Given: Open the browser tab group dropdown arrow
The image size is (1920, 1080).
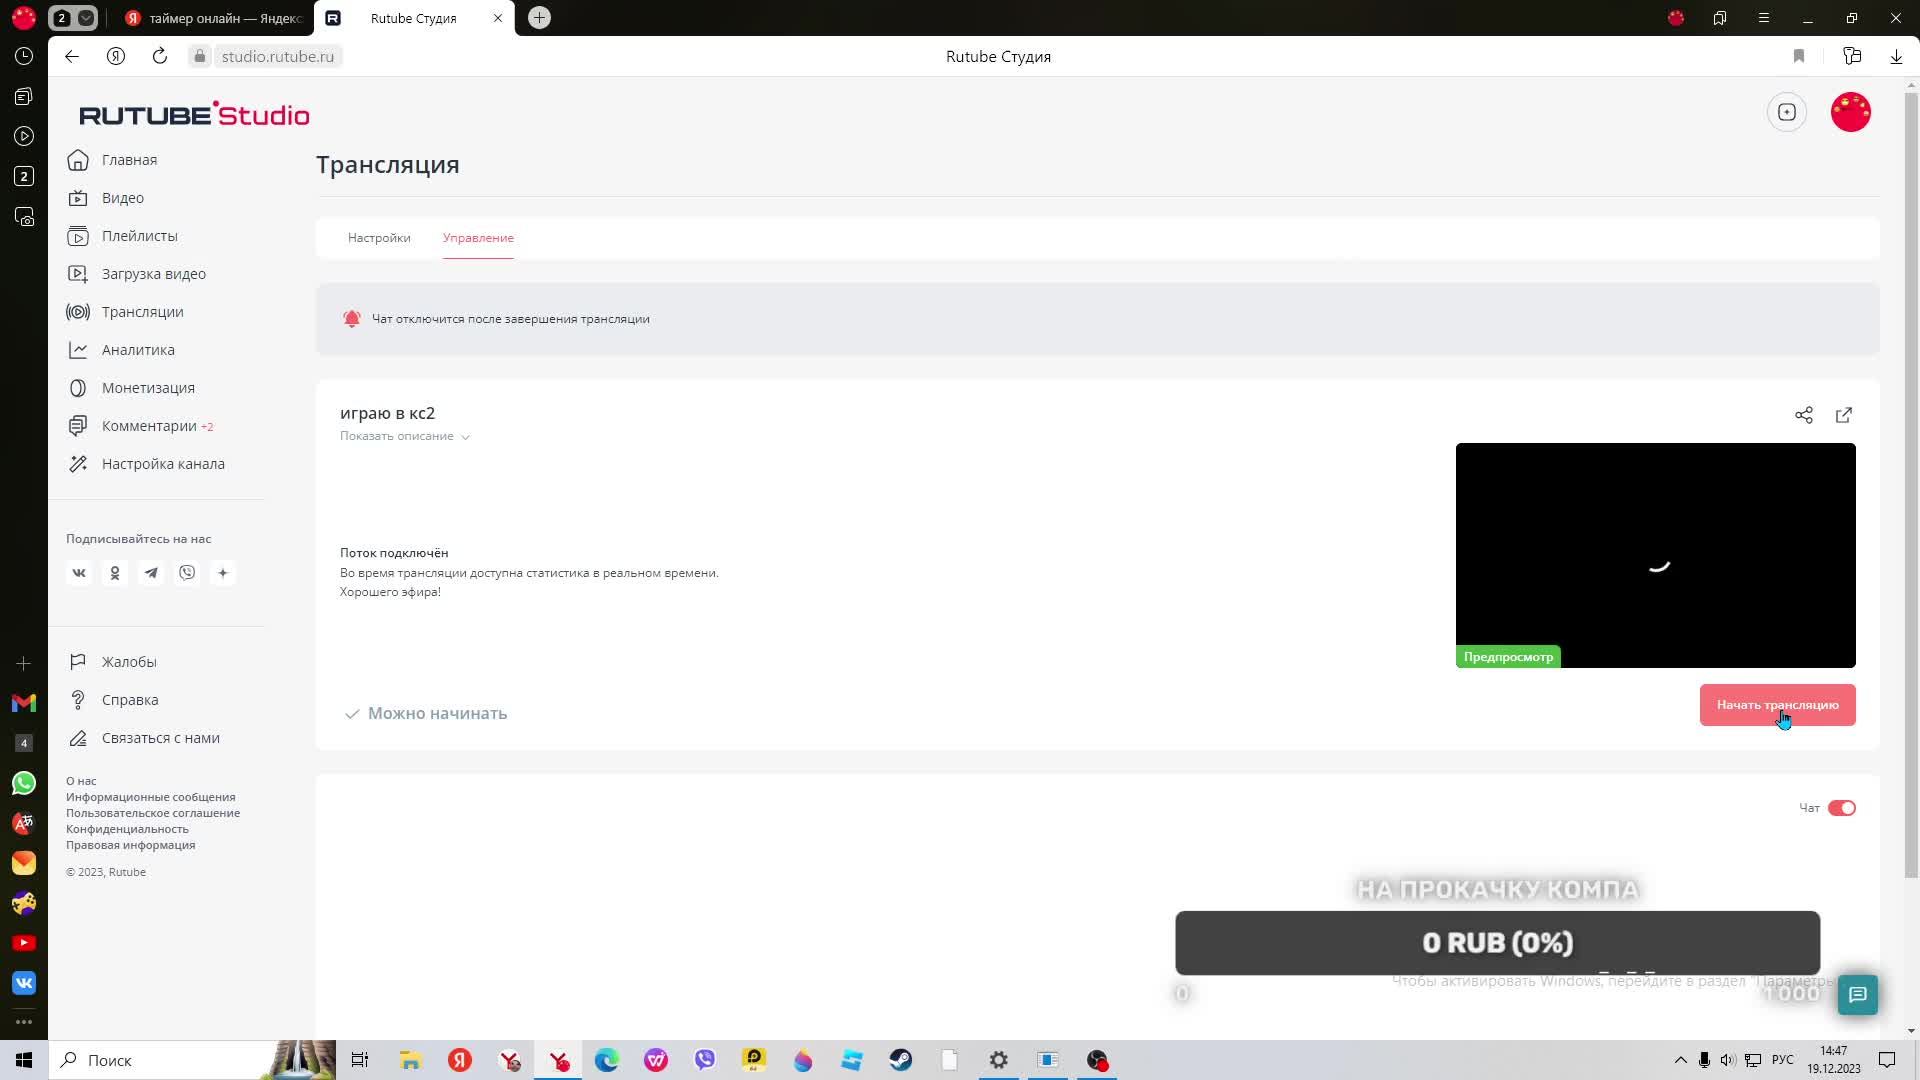Looking at the screenshot, I should point(86,18).
